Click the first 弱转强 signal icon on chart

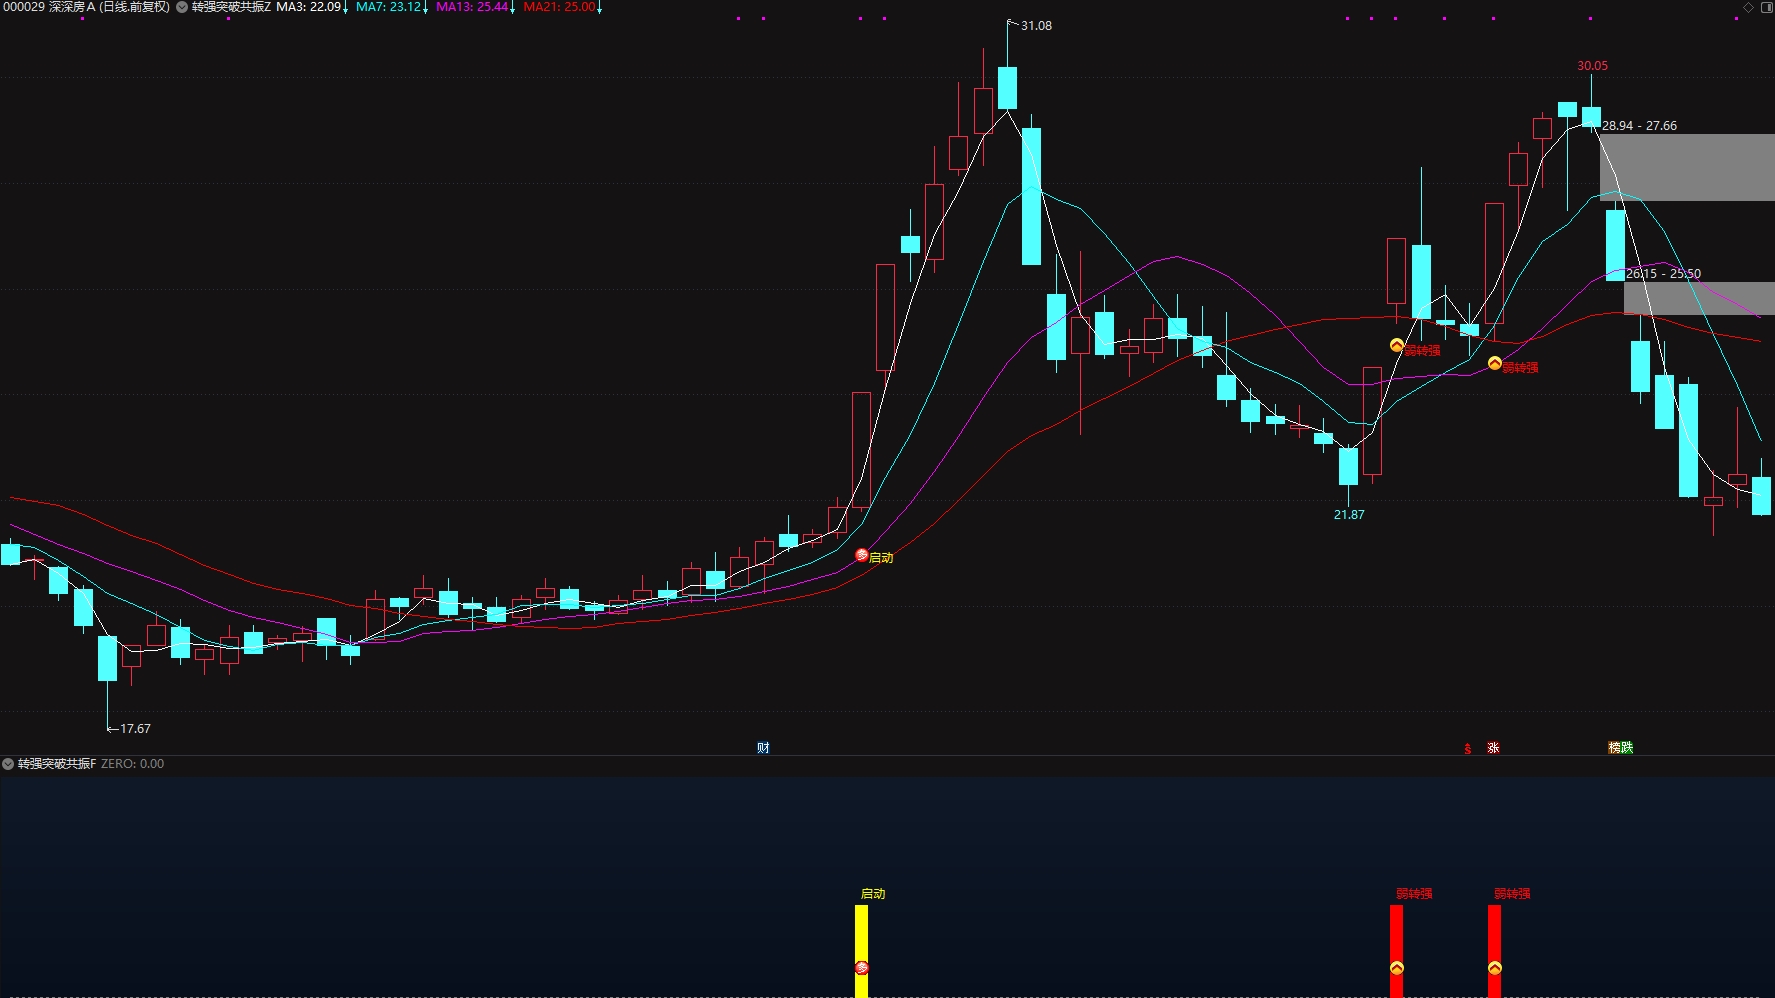[x=1397, y=346]
